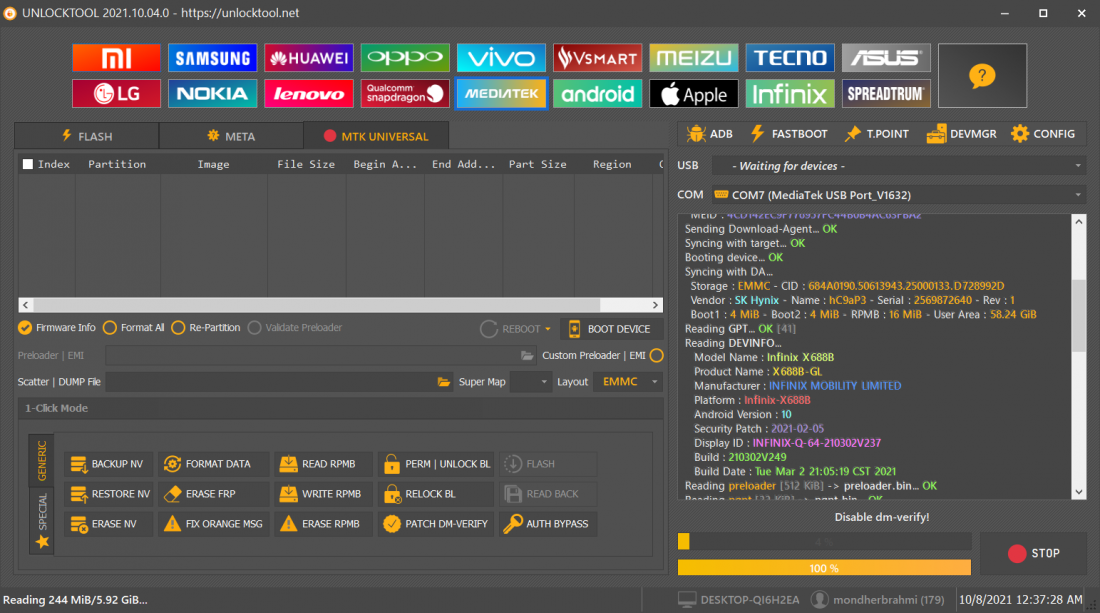Open the SPECIAL side tab

pos(42,520)
